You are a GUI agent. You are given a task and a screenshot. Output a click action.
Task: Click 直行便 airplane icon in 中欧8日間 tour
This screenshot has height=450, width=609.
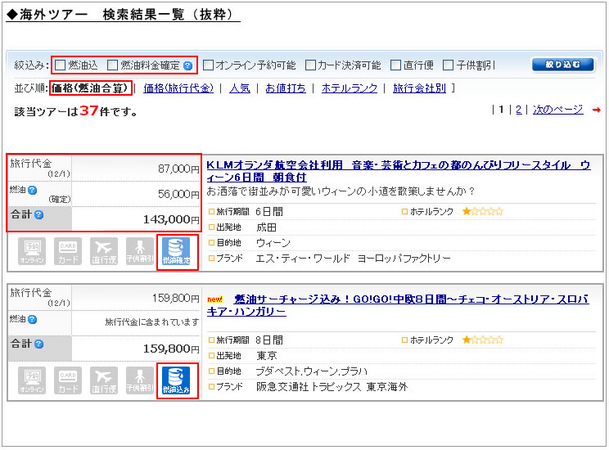pyautogui.click(x=104, y=381)
